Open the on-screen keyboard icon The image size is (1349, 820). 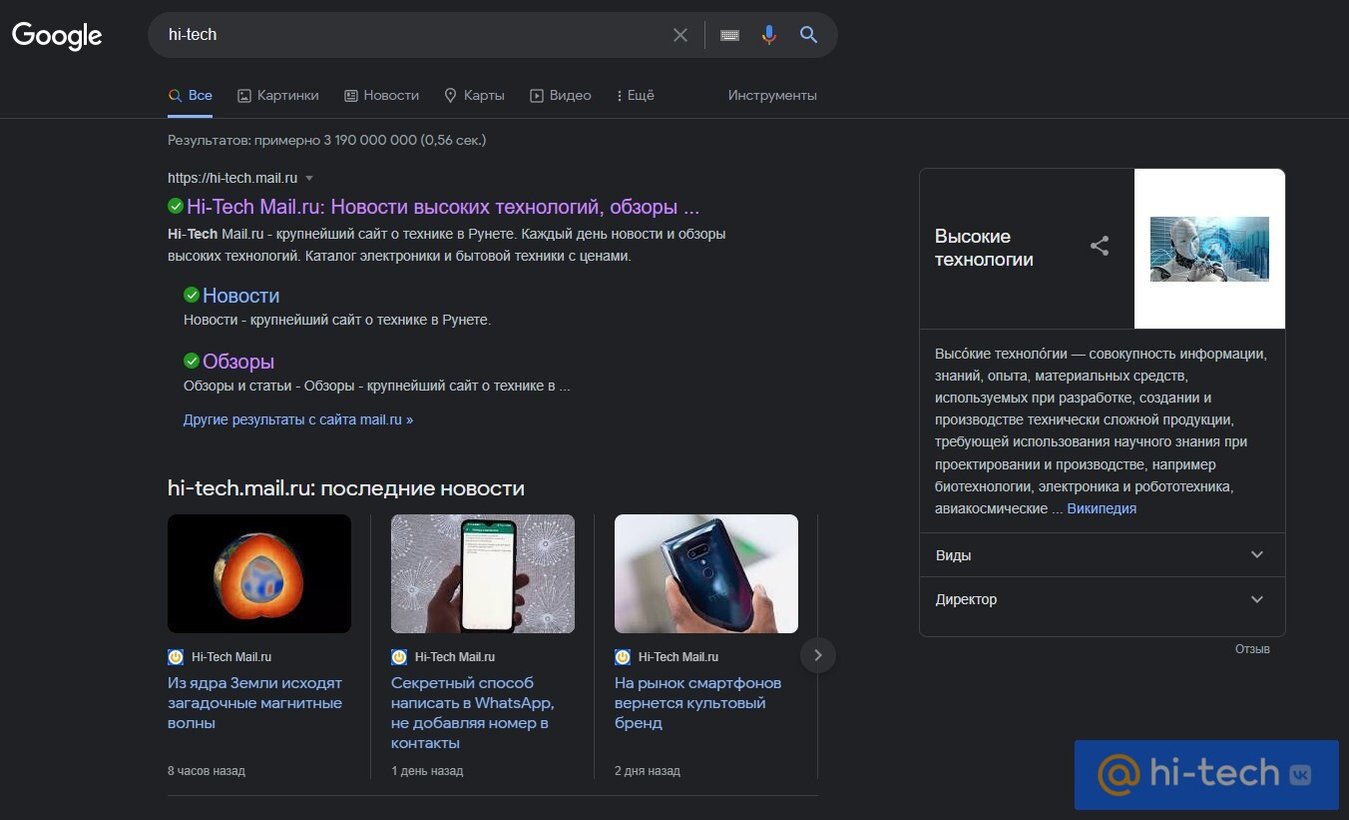[x=730, y=35]
